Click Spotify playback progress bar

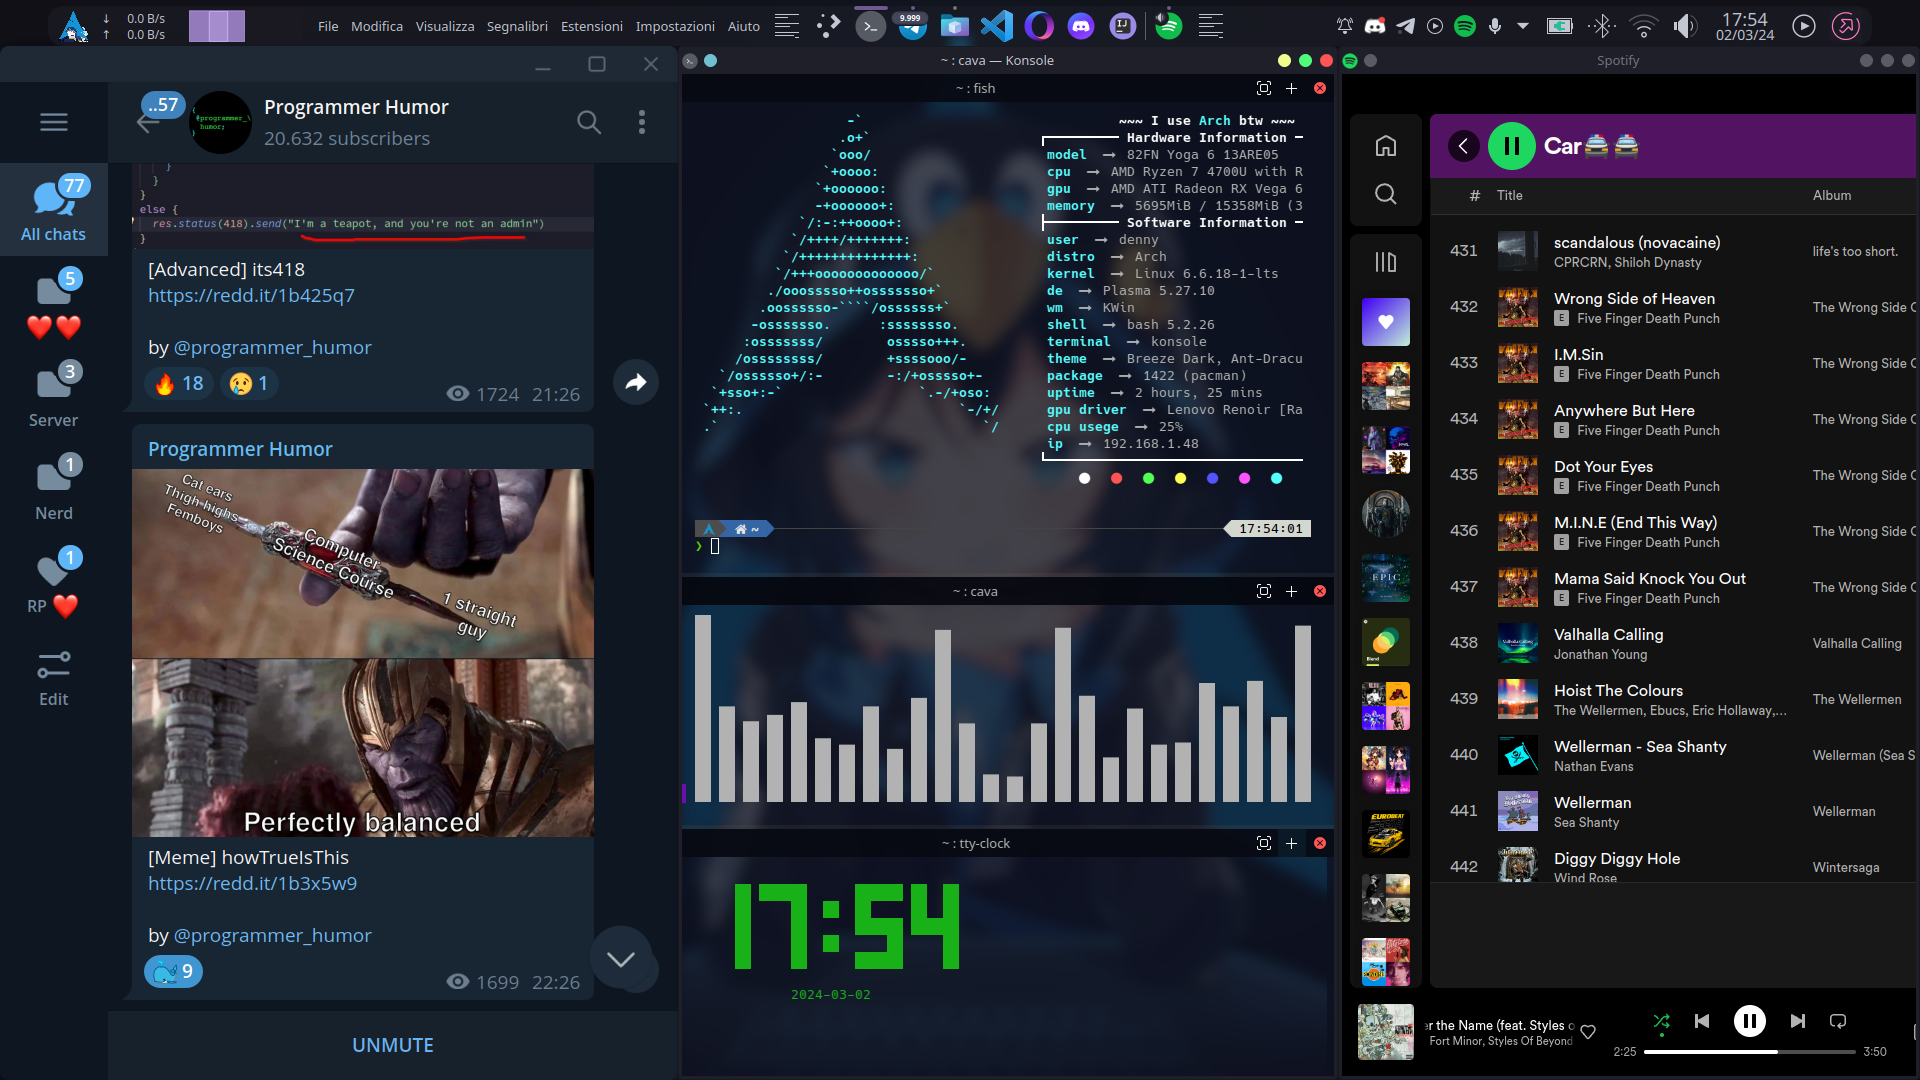1749,1052
